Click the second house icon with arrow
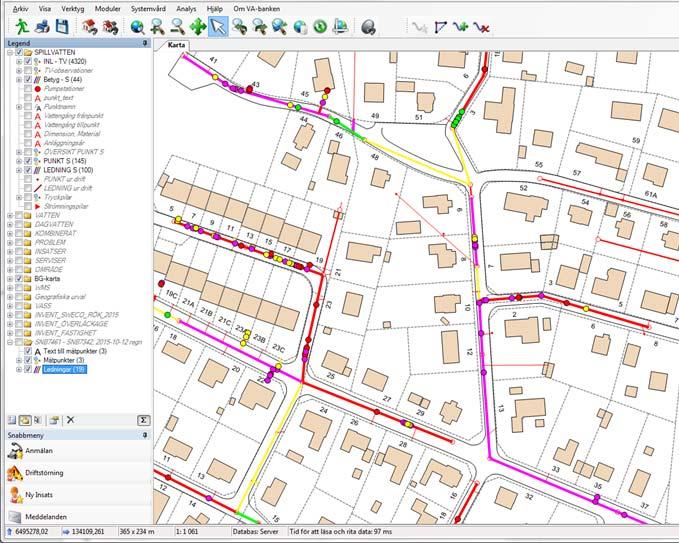Image resolution: width=679 pixels, height=543 pixels. (x=110, y=27)
